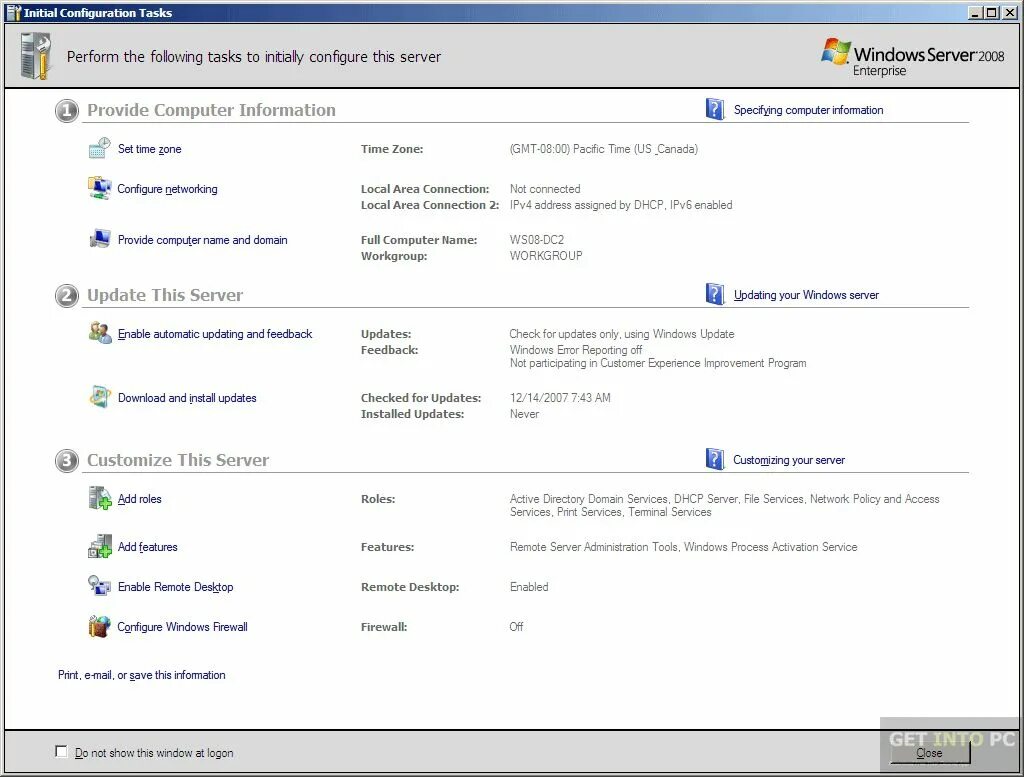Click the Windows Server 2008 Enterprise logo
The image size is (1024, 777).
pyautogui.click(x=912, y=57)
